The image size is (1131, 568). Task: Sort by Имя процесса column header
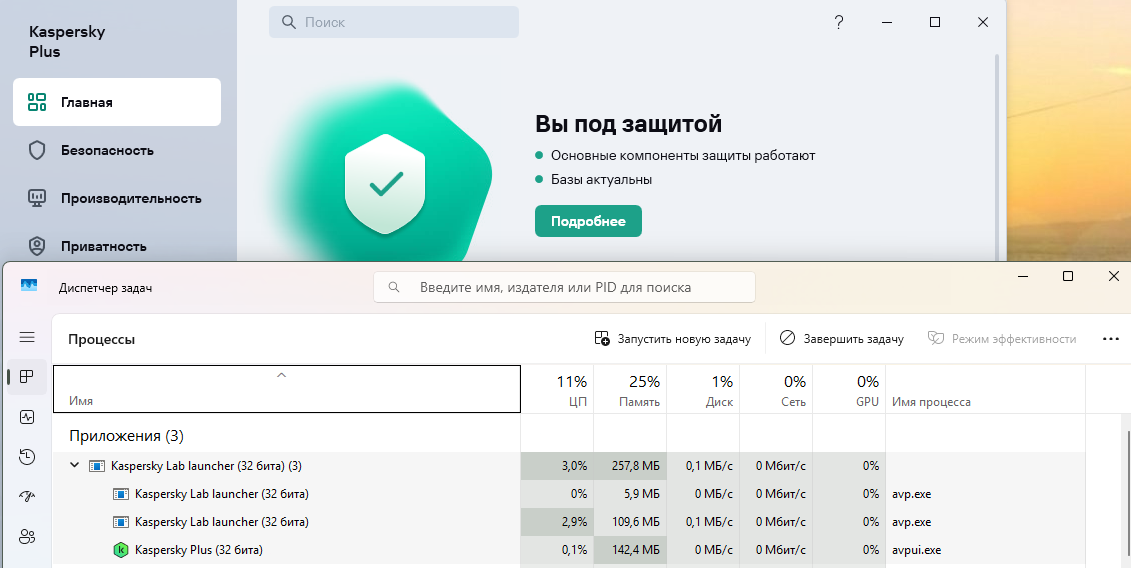985,389
